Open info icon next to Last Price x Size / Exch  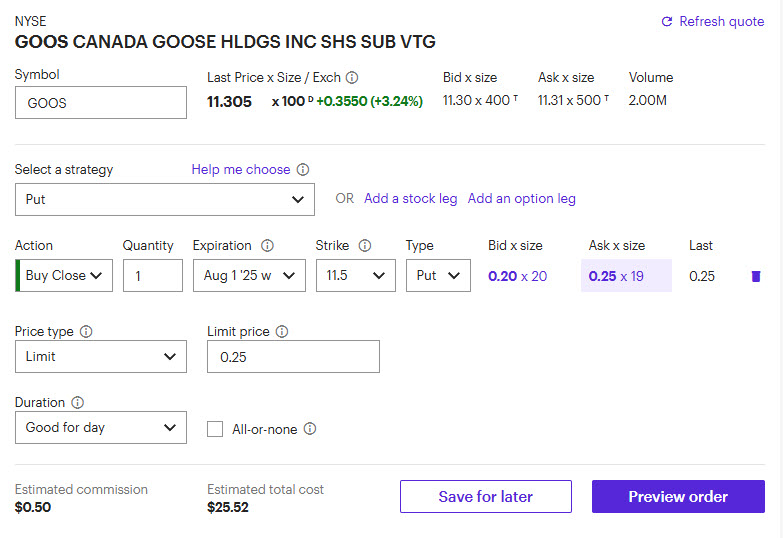tap(352, 77)
